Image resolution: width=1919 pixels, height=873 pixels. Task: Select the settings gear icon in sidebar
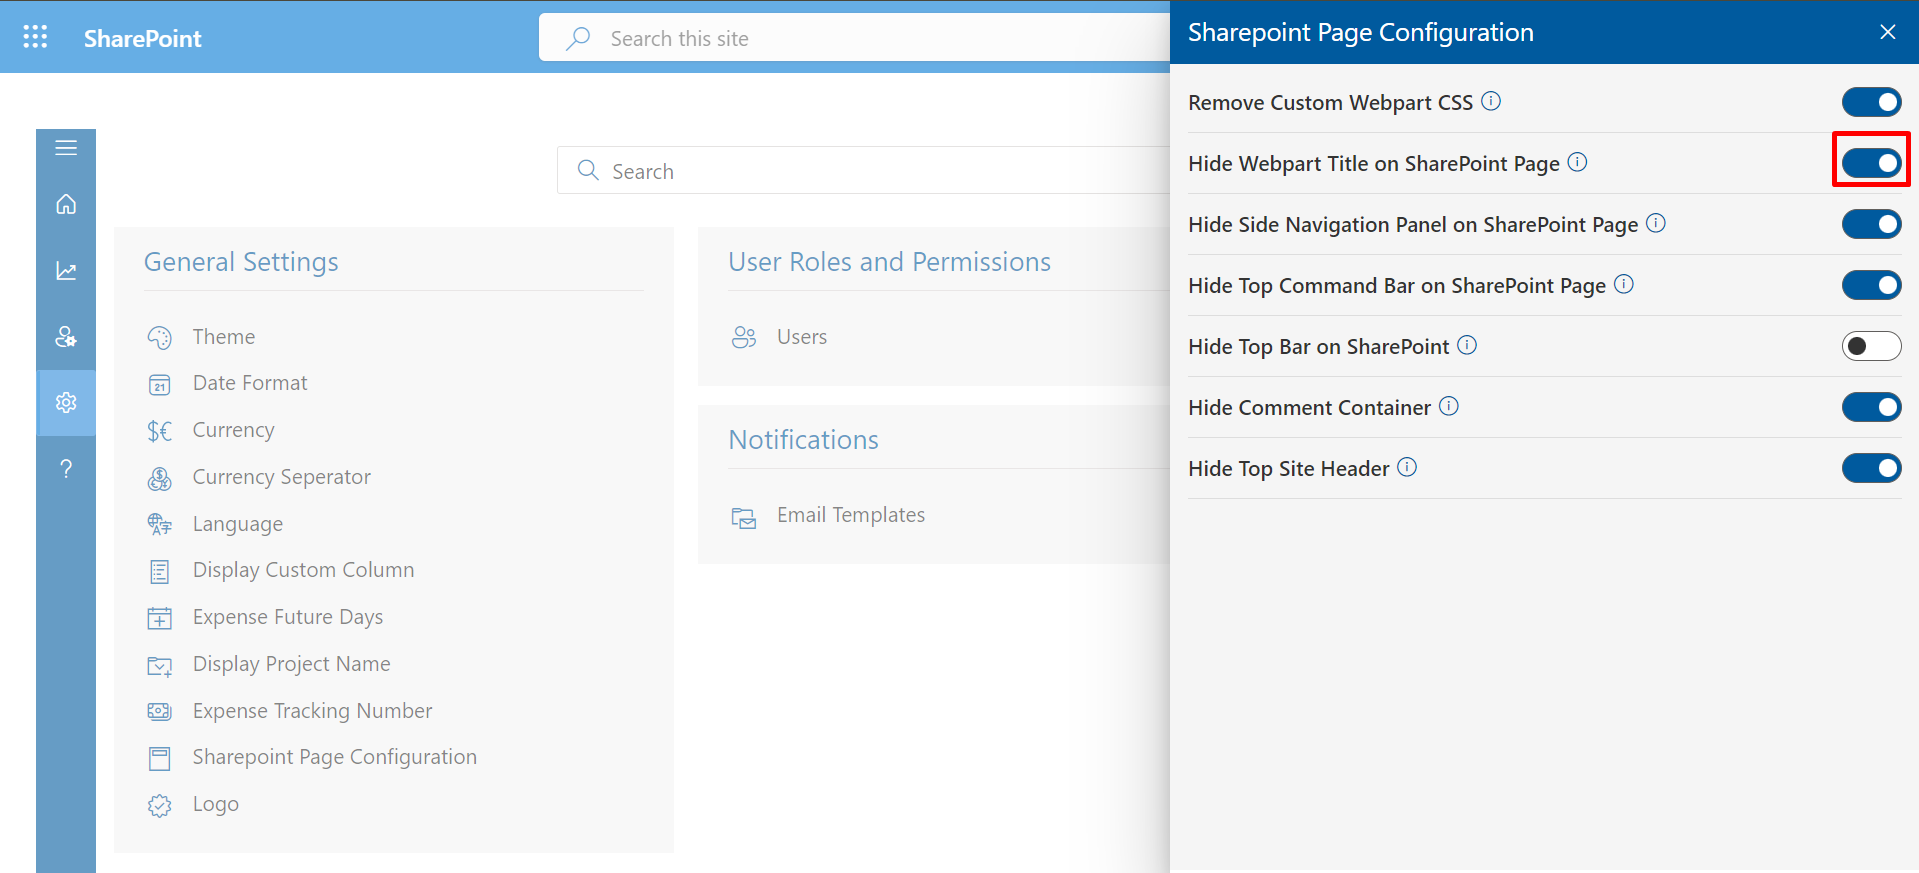[x=66, y=402]
